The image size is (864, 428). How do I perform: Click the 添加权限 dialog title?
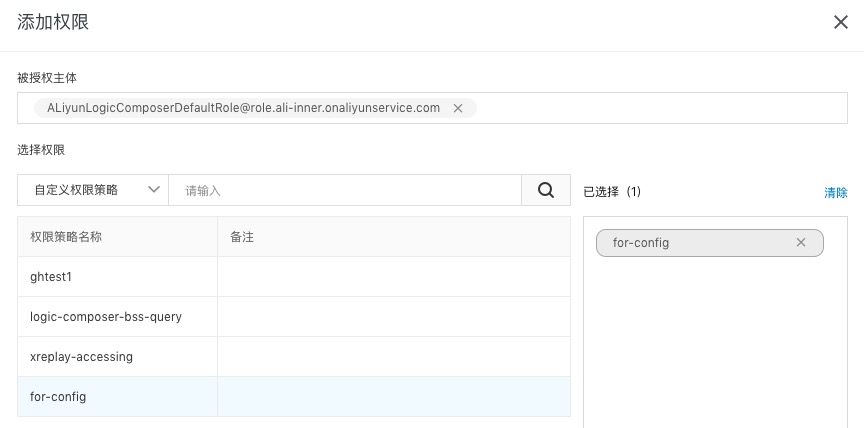(53, 22)
